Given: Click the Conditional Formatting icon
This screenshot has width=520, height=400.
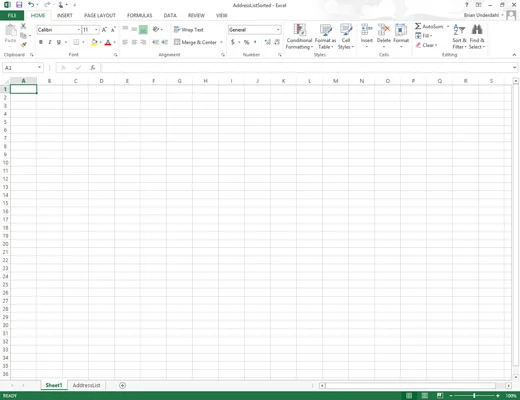Looking at the screenshot, I should (x=300, y=30).
